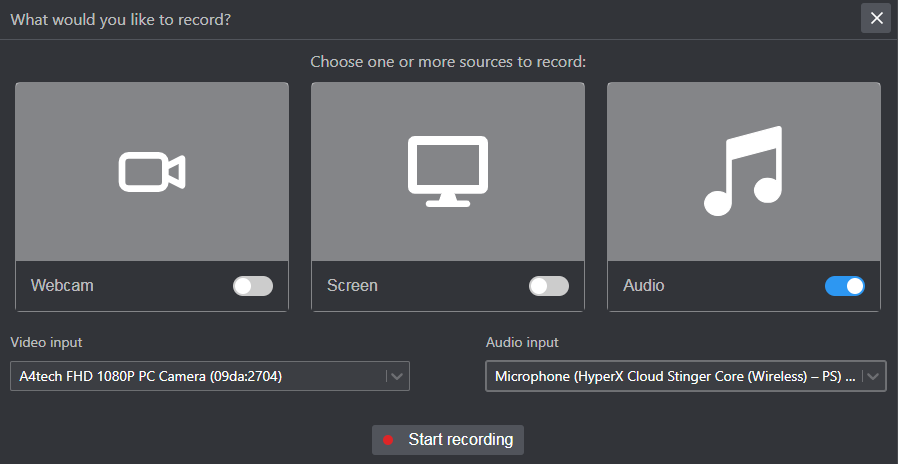Viewport: 898px width, 464px height.
Task: Open the Video input dropdown arrow
Action: click(397, 376)
